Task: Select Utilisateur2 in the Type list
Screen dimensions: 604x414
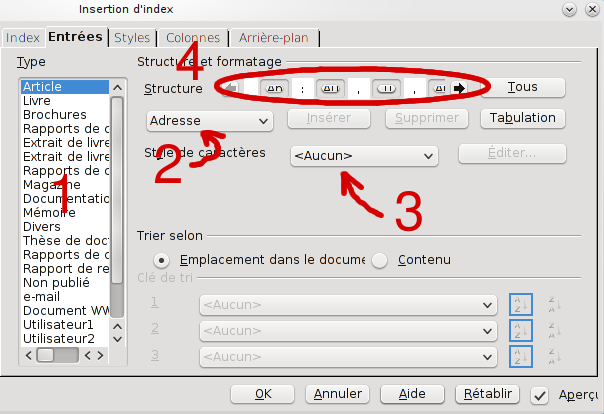Action: tap(65, 339)
